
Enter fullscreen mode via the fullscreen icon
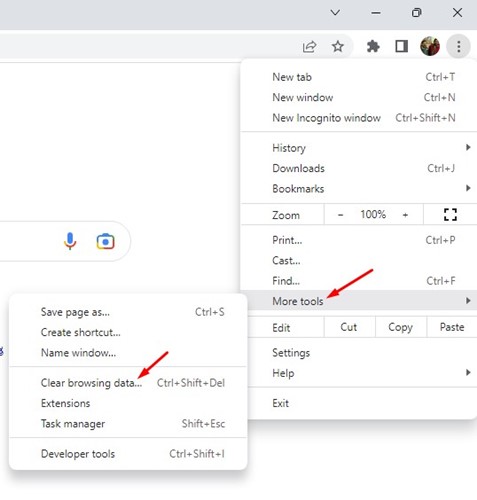coord(450,214)
